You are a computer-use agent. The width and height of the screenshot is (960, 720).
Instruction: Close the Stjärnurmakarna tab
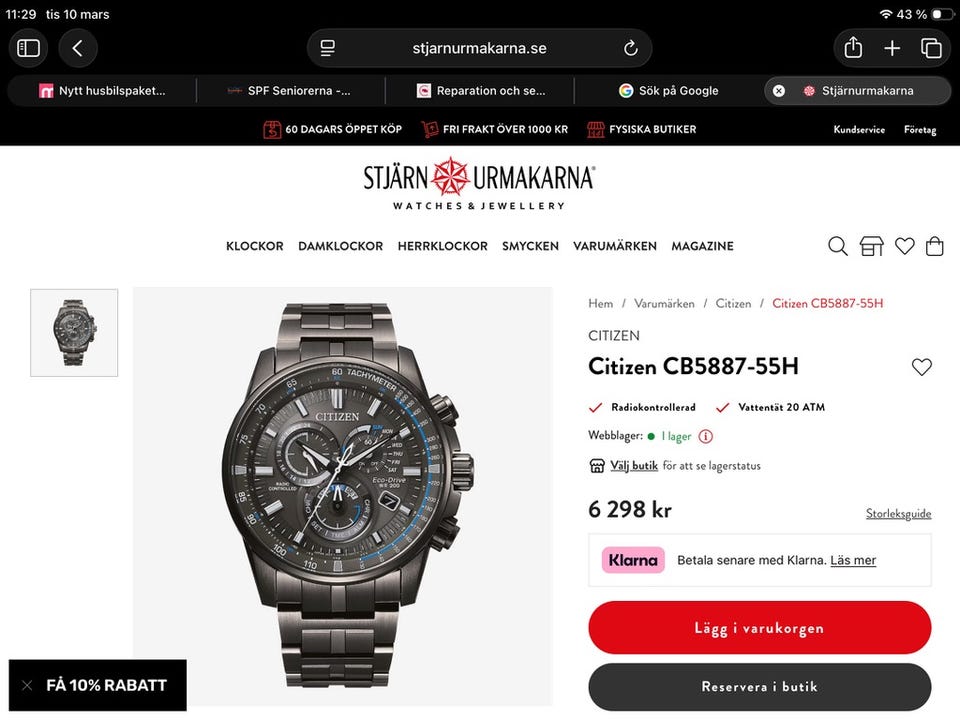(x=779, y=91)
